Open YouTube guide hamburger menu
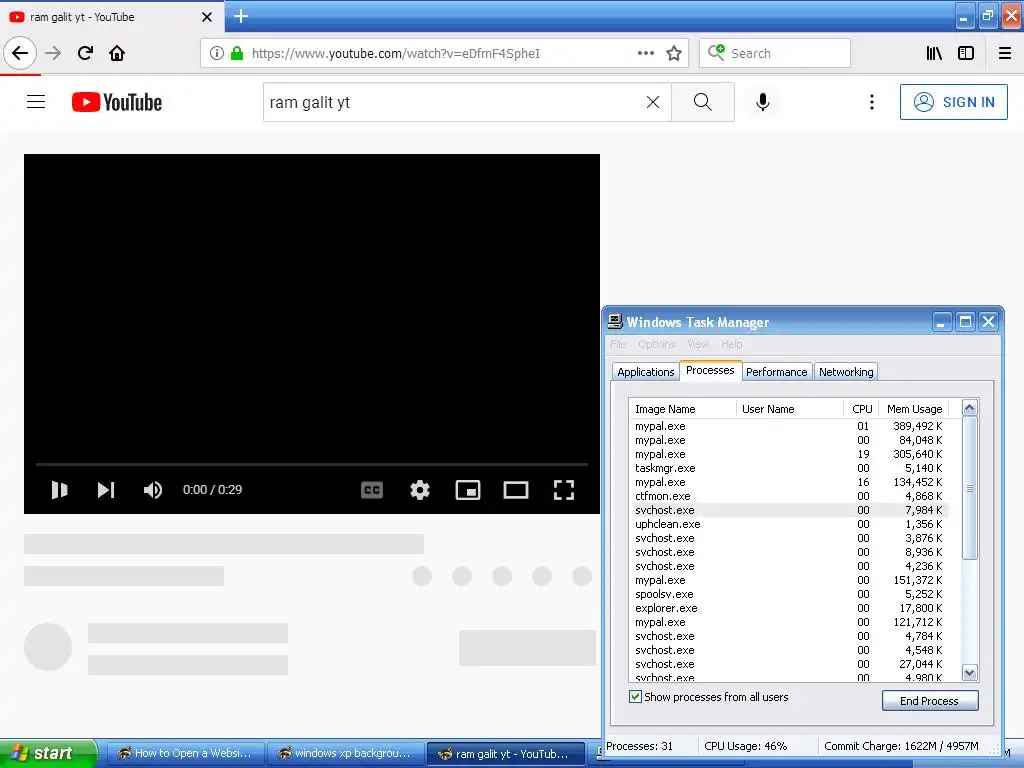Image resolution: width=1024 pixels, height=768 pixels. click(x=36, y=102)
